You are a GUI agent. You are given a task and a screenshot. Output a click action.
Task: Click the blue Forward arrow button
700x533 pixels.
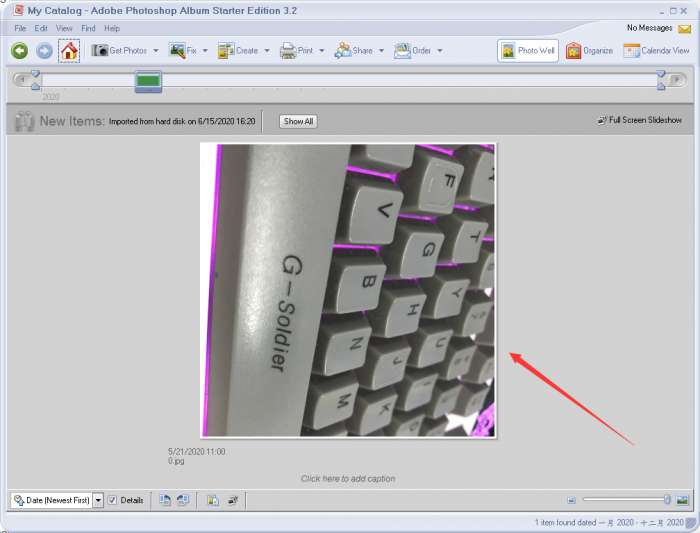pyautogui.click(x=44, y=50)
